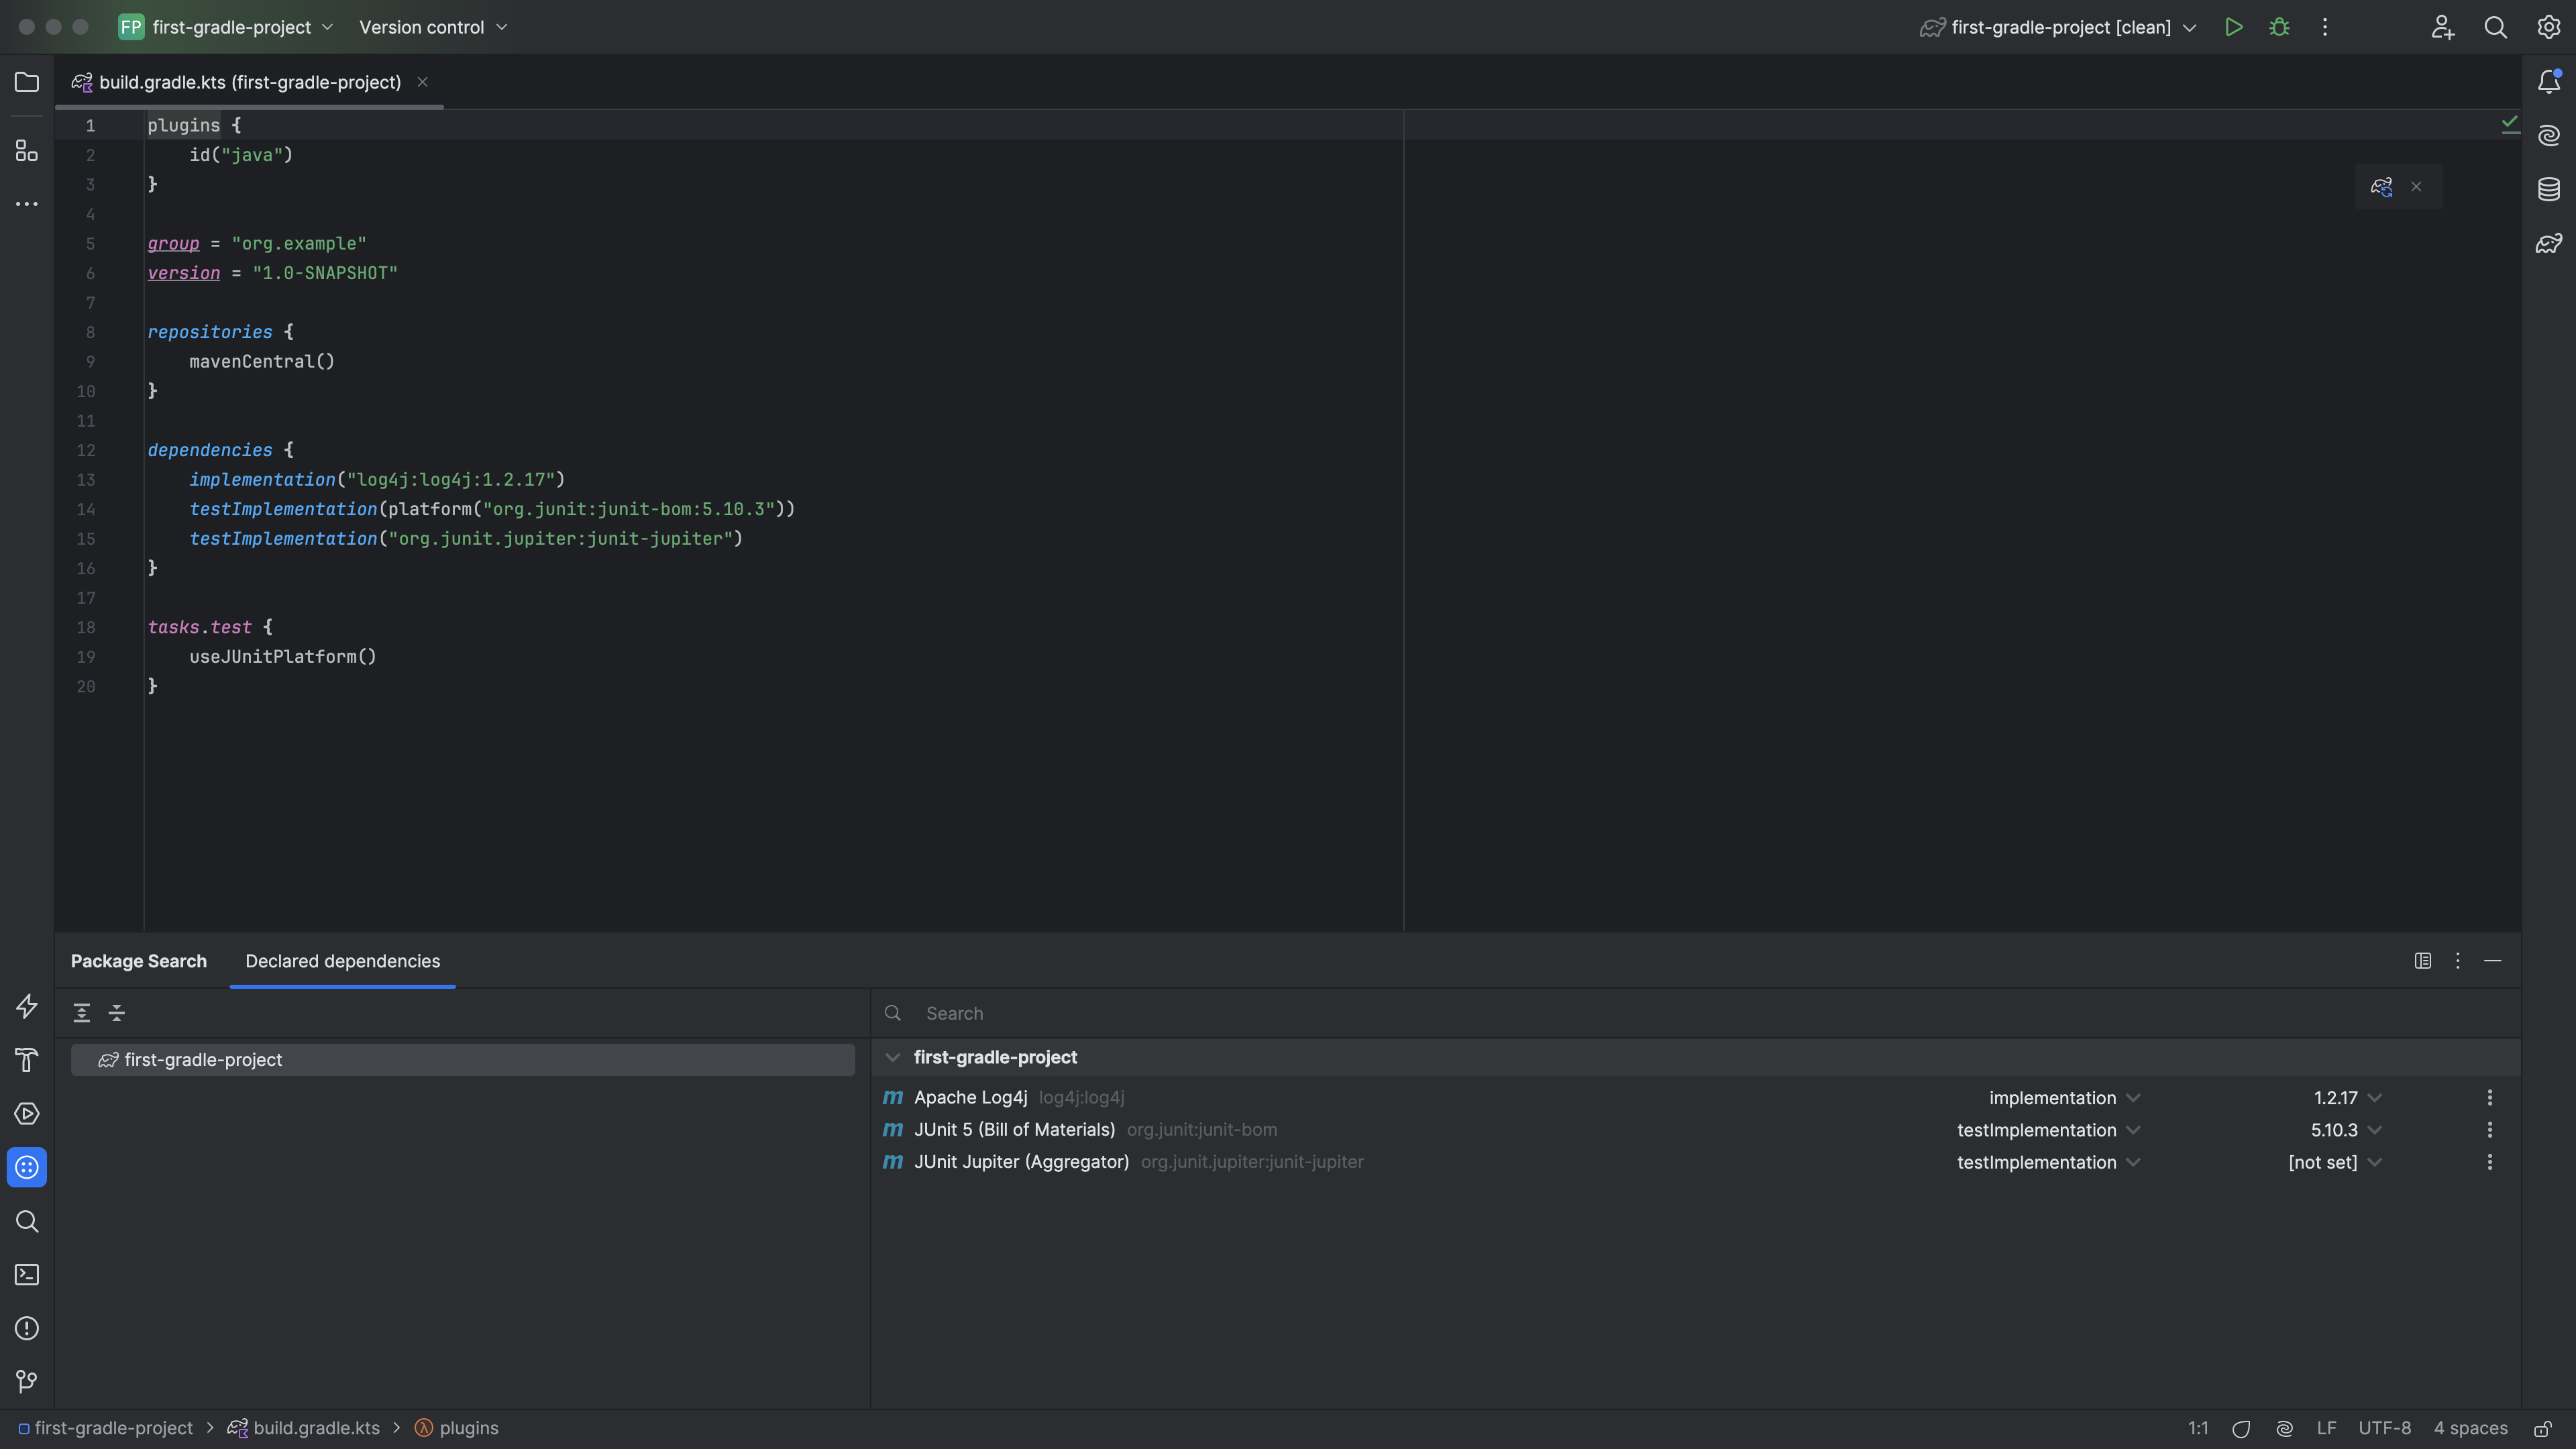Toggle read-only lock icon in status bar
This screenshot has height=1449, width=2576.
(x=2543, y=1429)
